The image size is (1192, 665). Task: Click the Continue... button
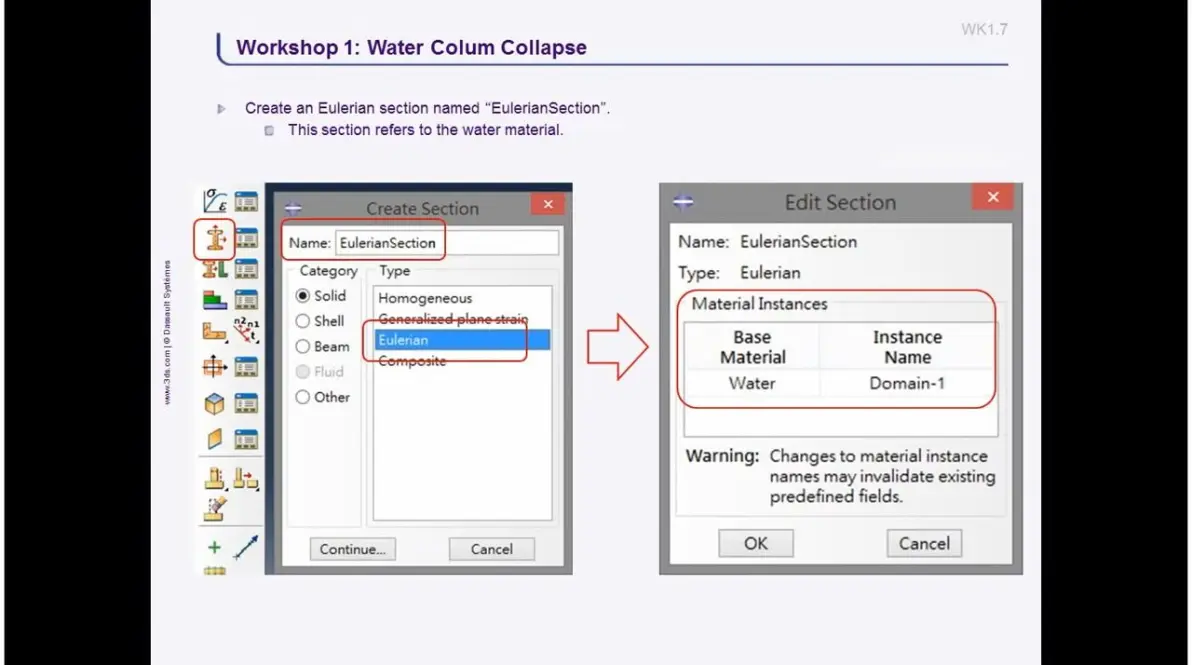click(352, 549)
